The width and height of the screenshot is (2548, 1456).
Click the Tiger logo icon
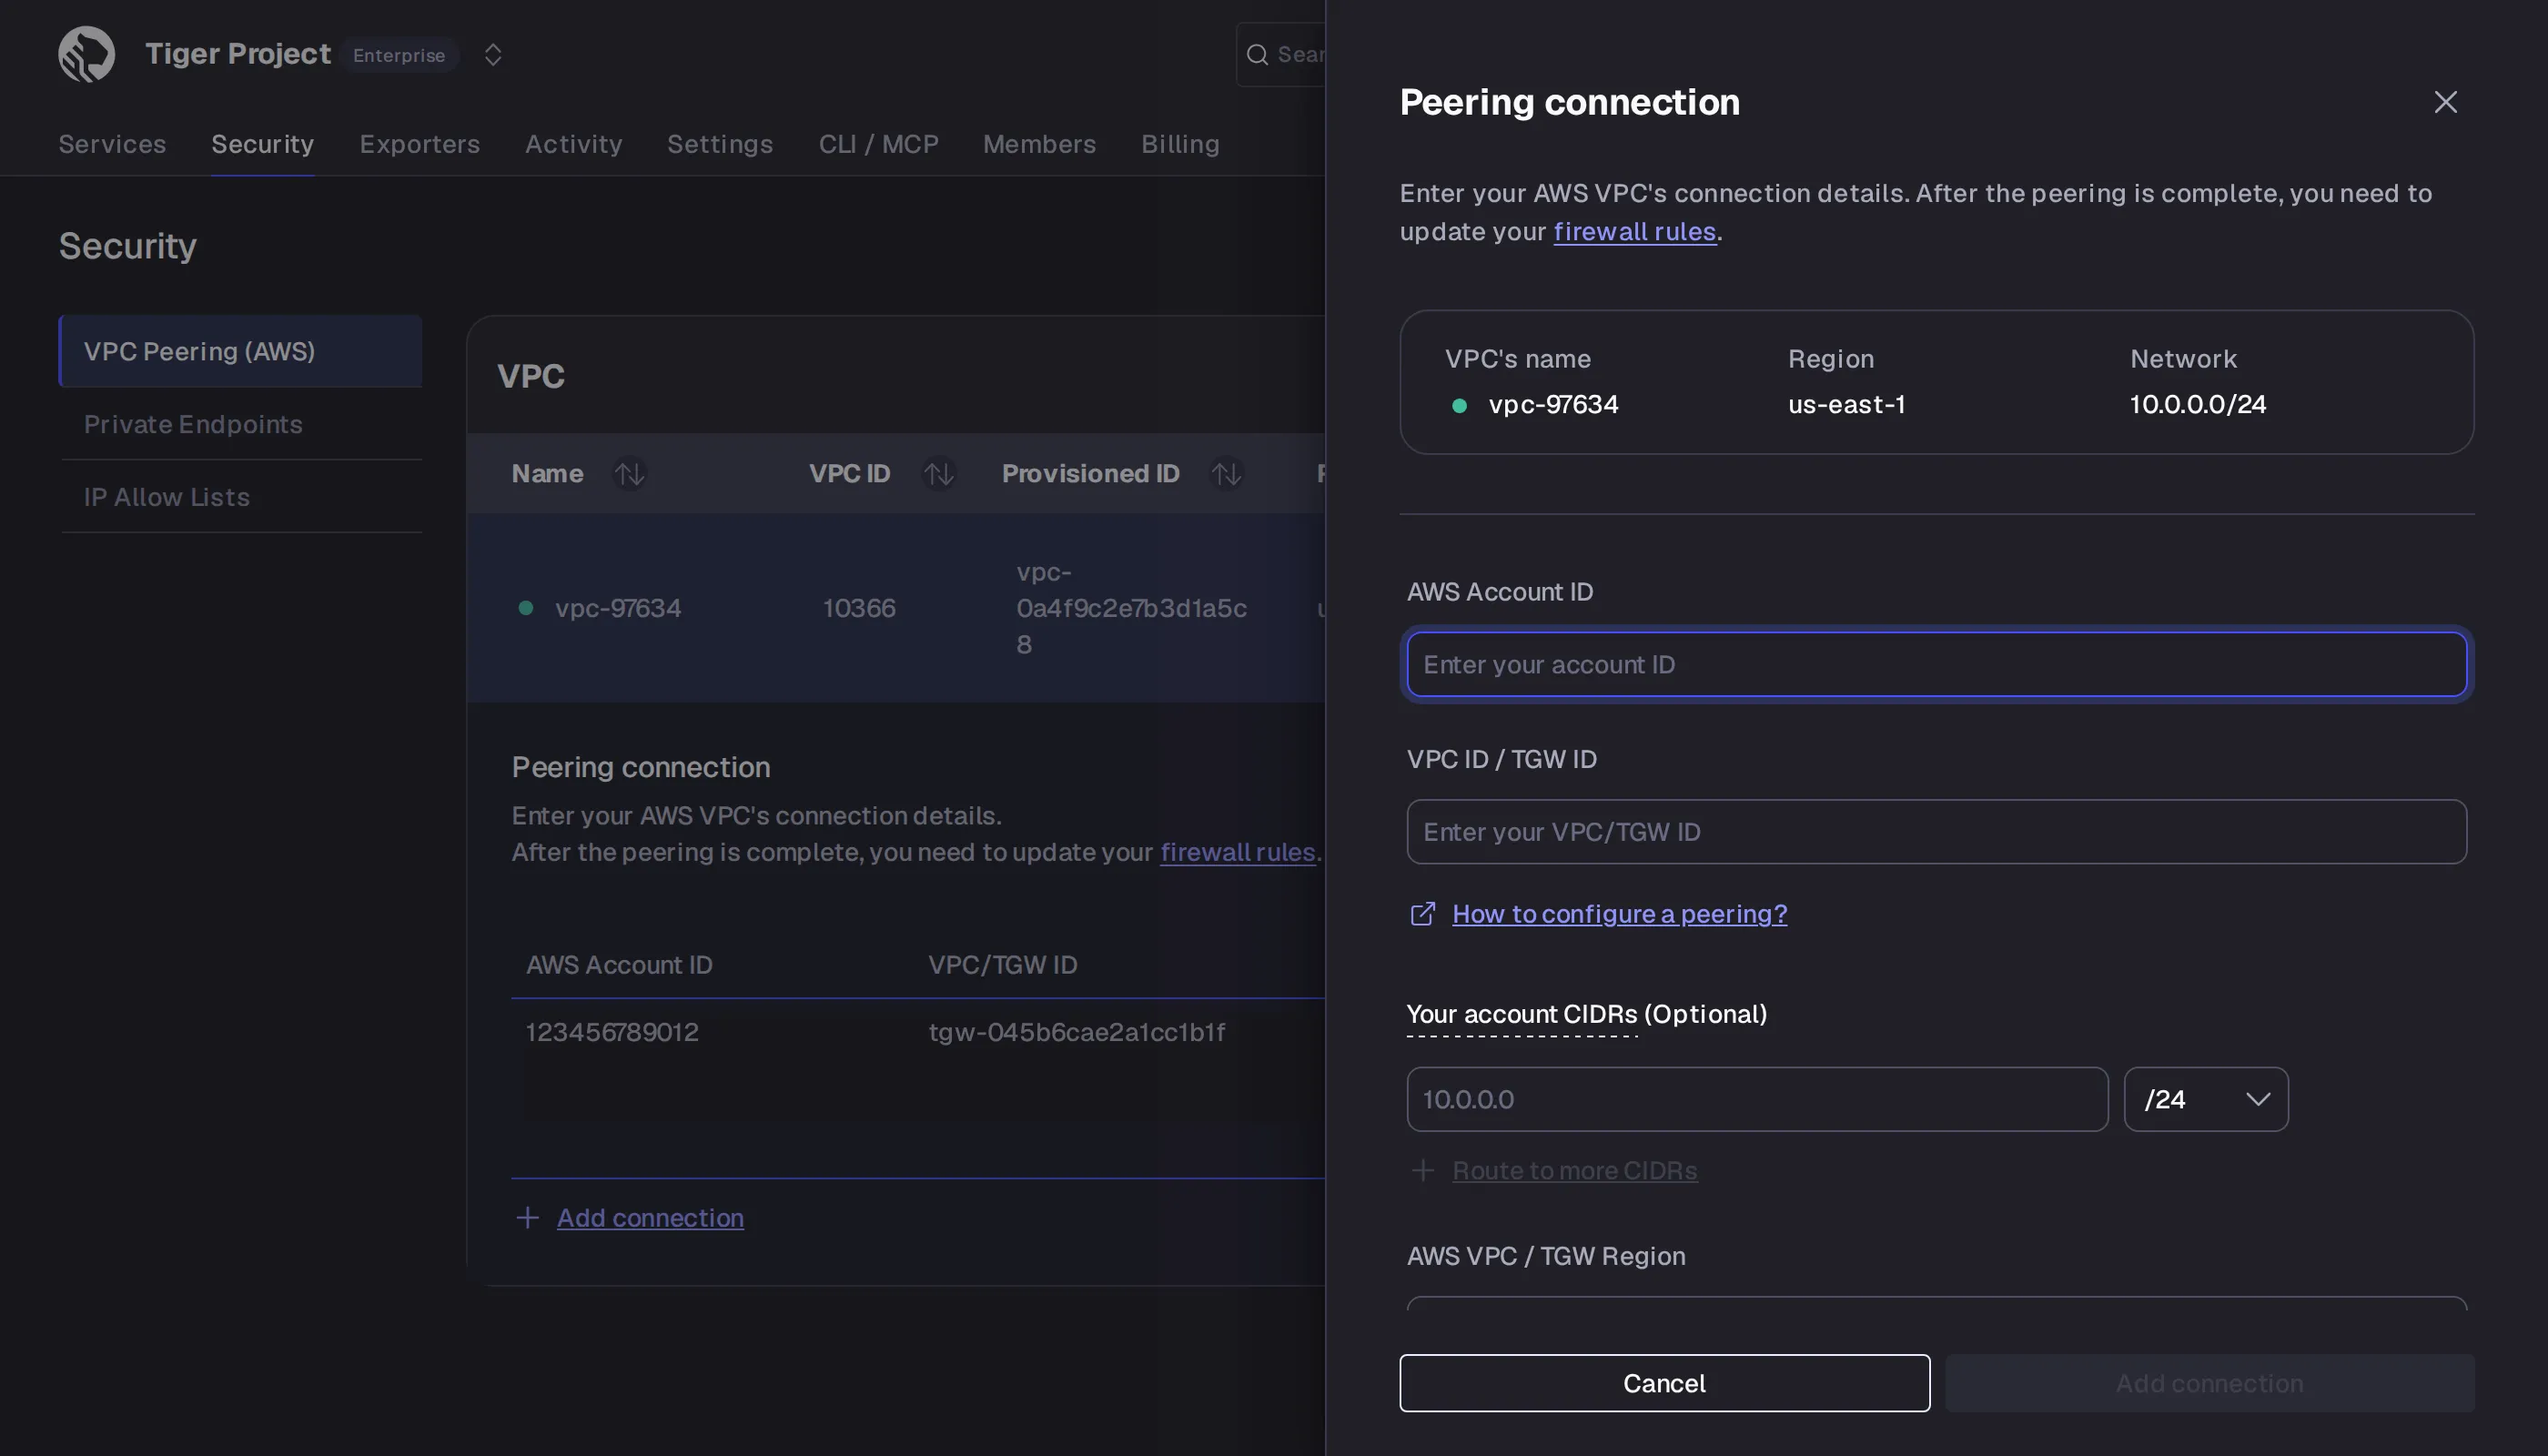(87, 54)
